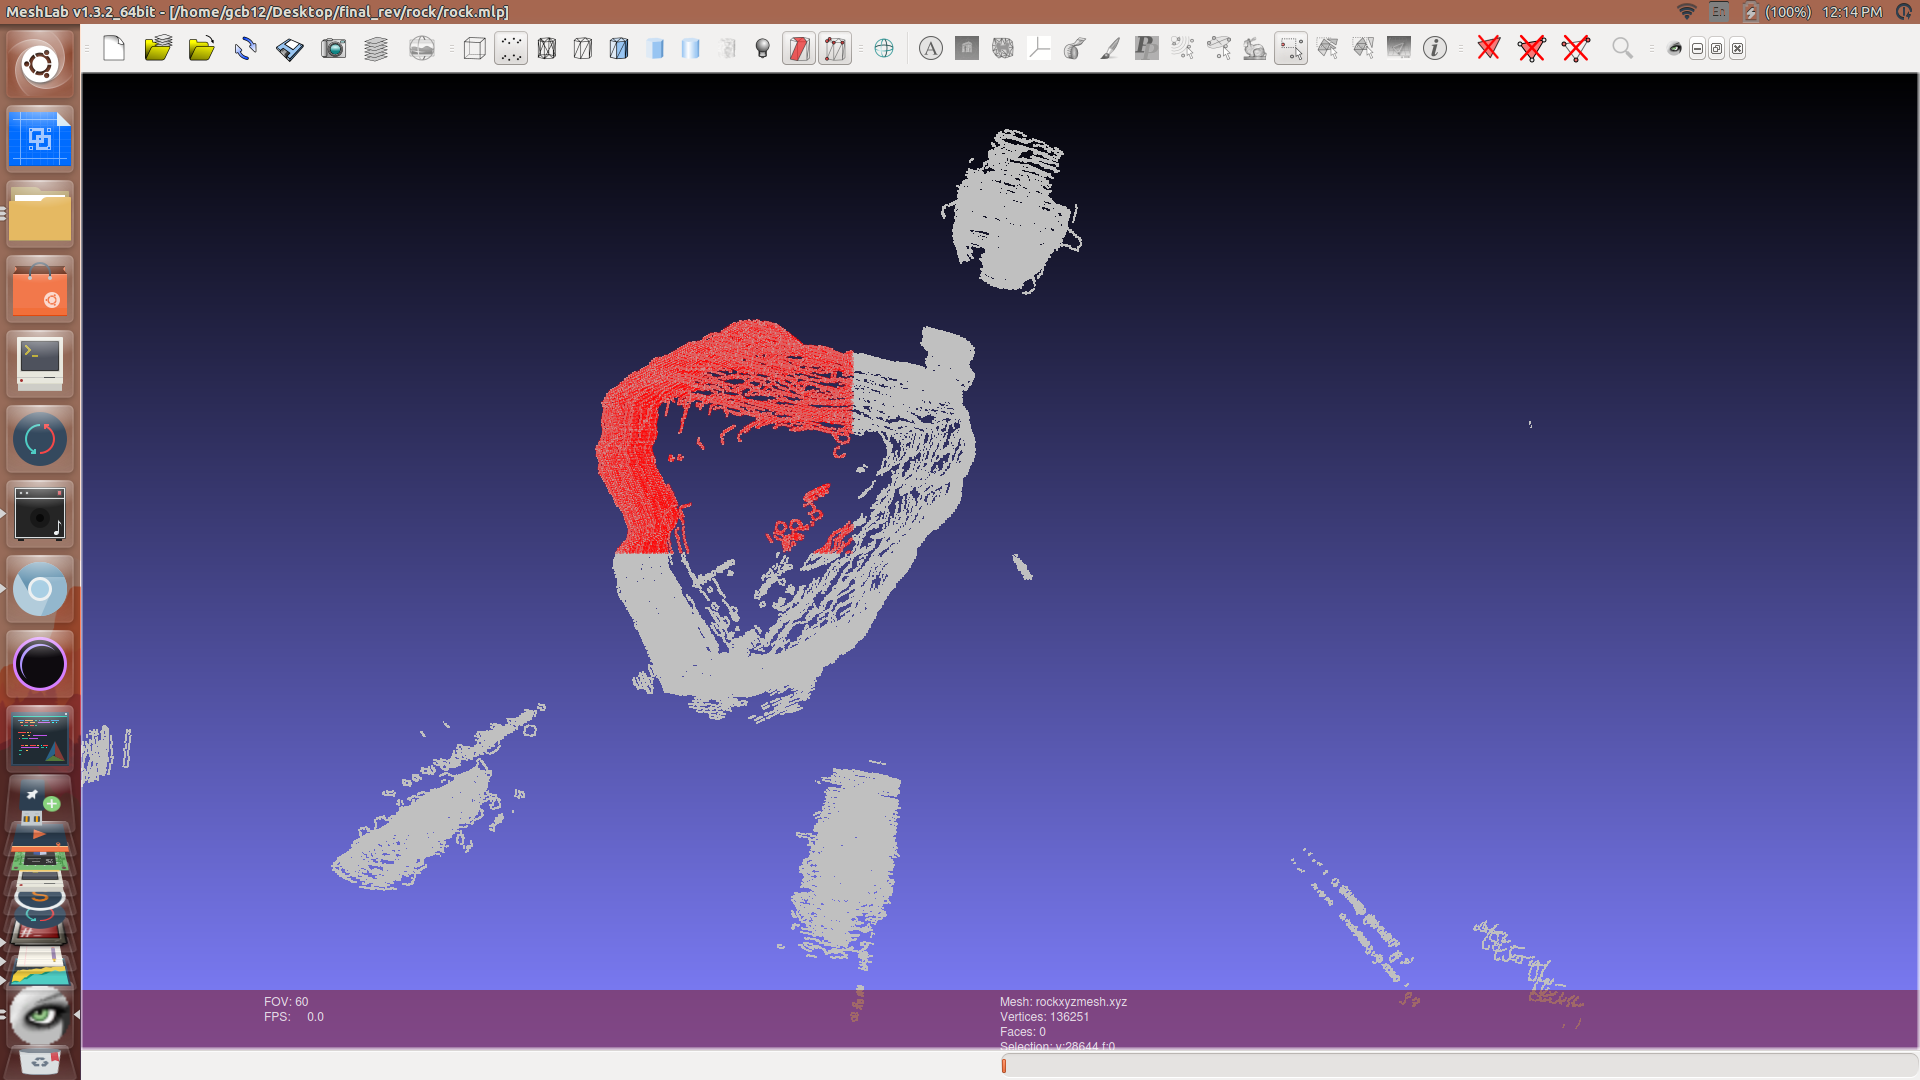Image resolution: width=1920 pixels, height=1080 pixels.
Task: Toggle wireframe render mode
Action: [x=547, y=48]
